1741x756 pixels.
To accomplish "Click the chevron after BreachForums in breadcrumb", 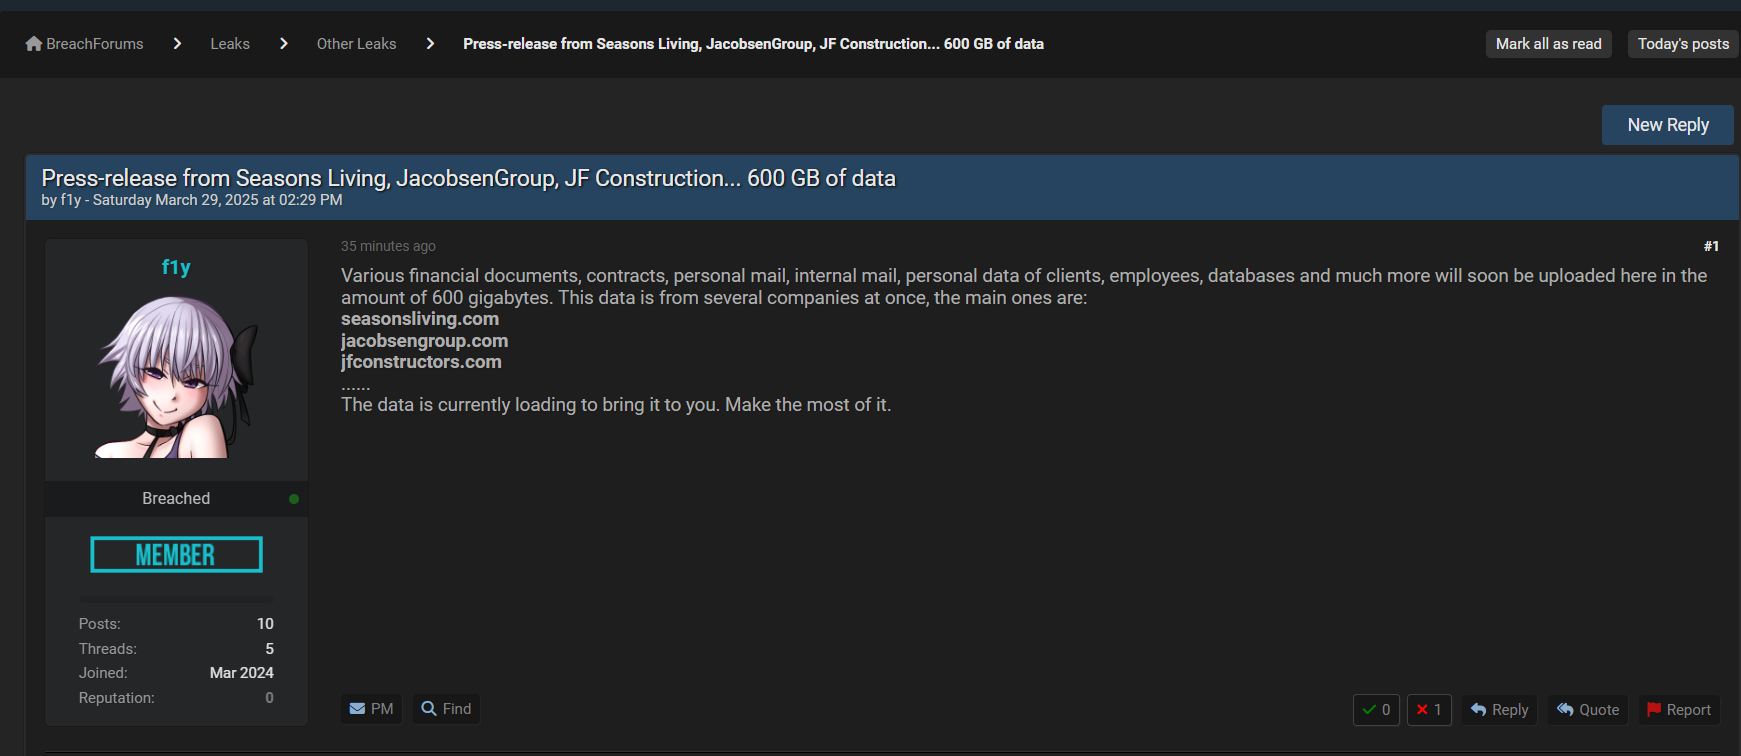I will coord(177,44).
